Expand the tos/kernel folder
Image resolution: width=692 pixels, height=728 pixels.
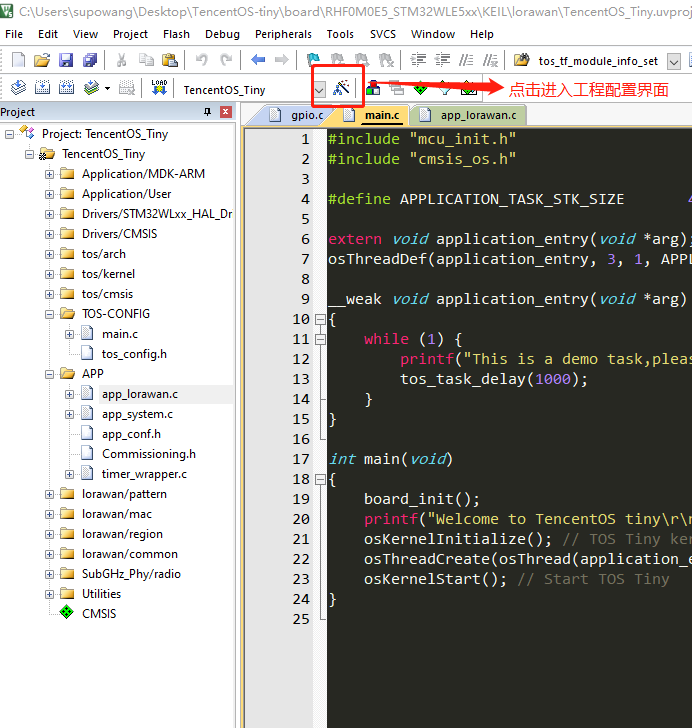[49, 274]
